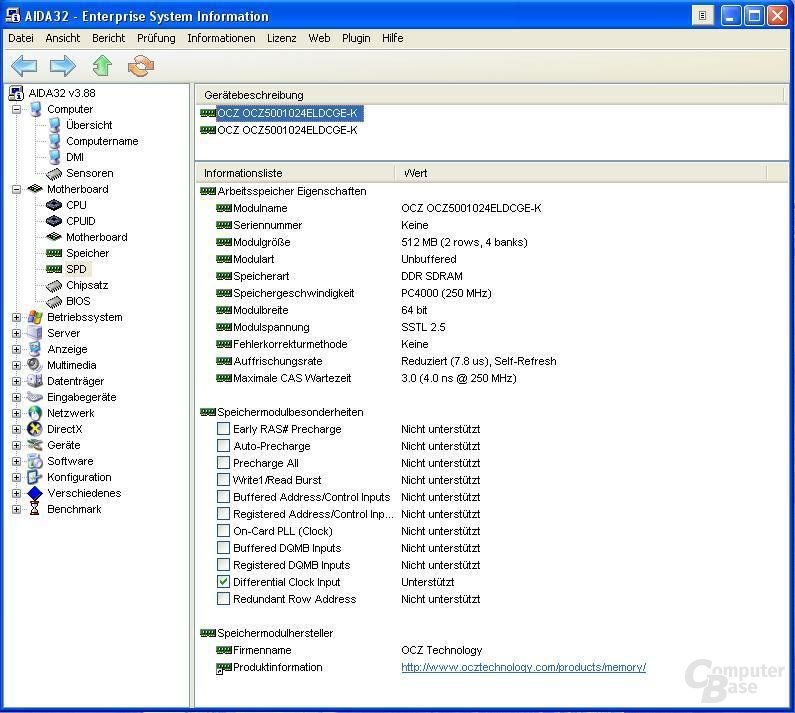The width and height of the screenshot is (795, 713).
Task: Toggle Auto-Precharge checkbox
Action: point(223,446)
